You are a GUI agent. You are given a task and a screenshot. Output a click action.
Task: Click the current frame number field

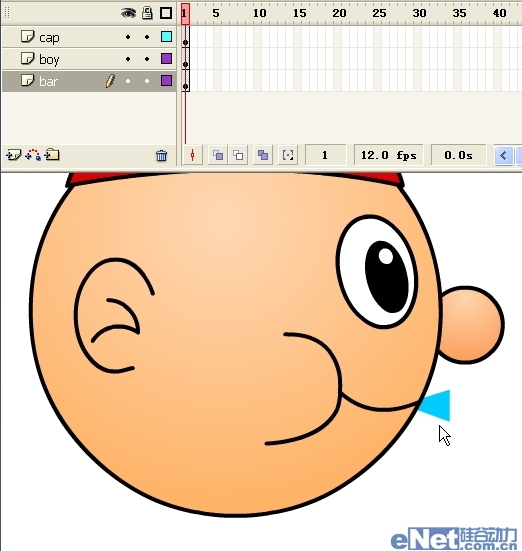coord(325,155)
